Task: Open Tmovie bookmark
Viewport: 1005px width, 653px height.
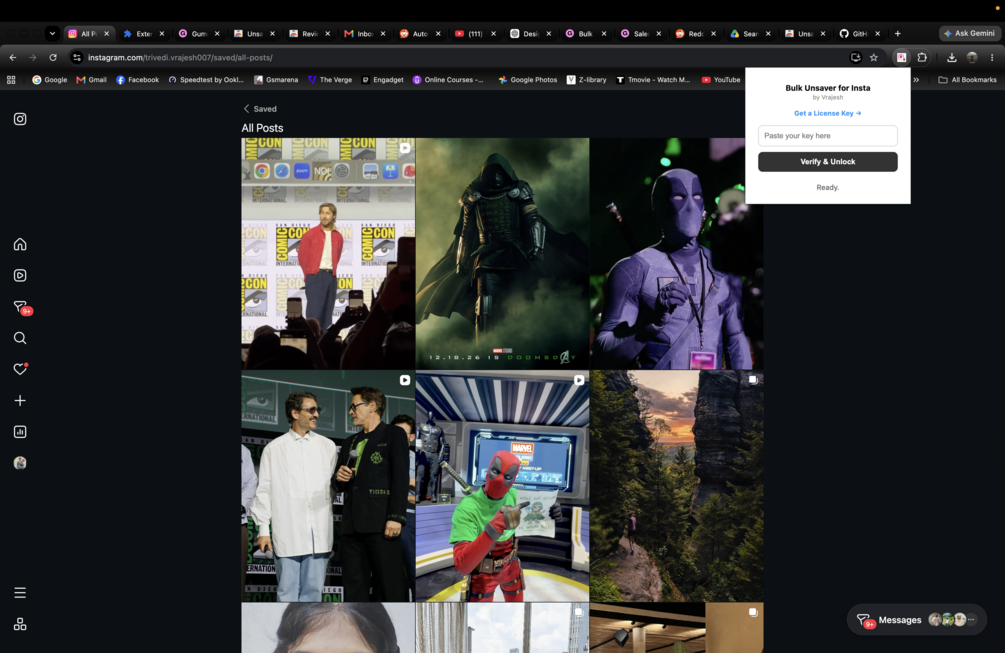Action: (652, 80)
